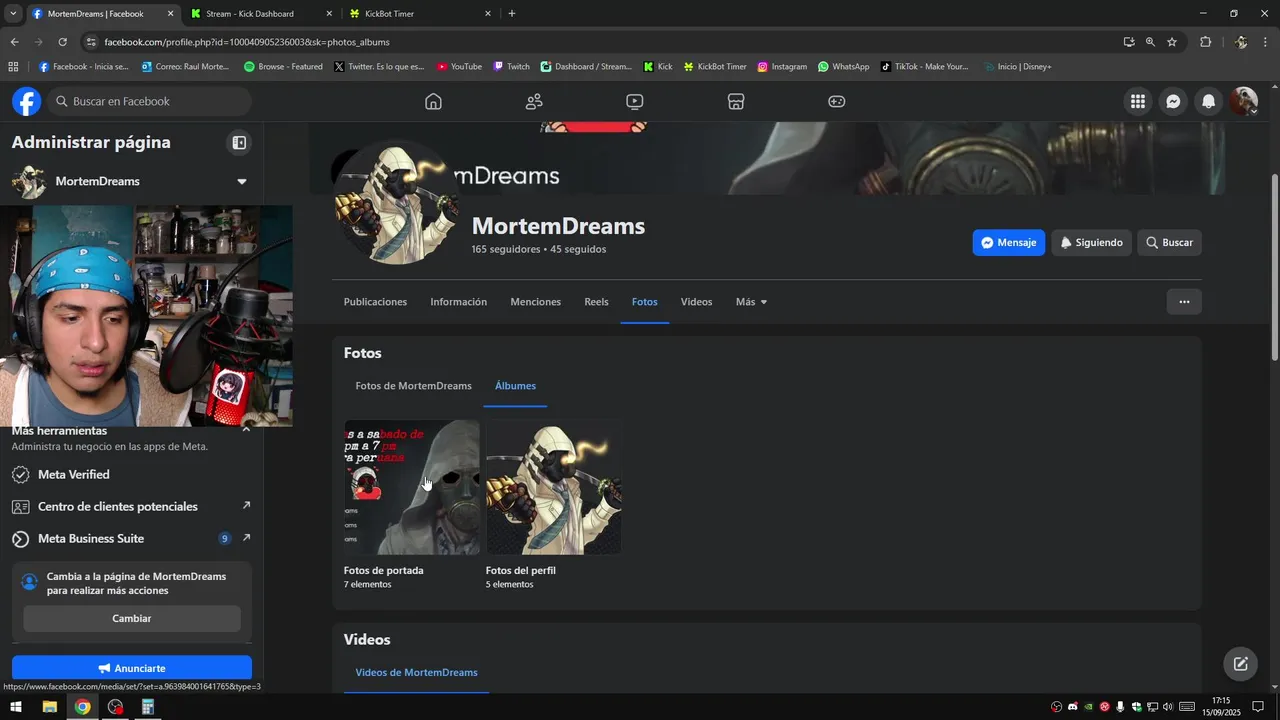Open the Chrome extensions puzzle icon

click(1205, 42)
